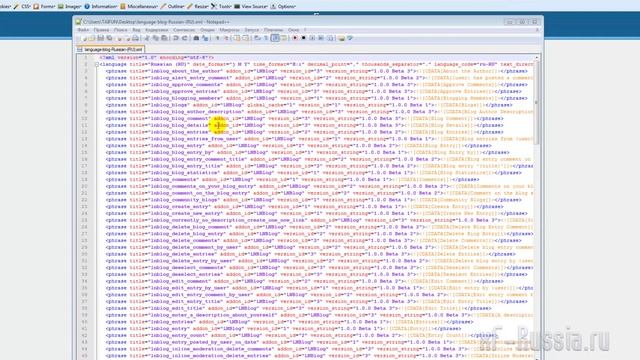Stop macro recording with black square icon

pos(303,38)
